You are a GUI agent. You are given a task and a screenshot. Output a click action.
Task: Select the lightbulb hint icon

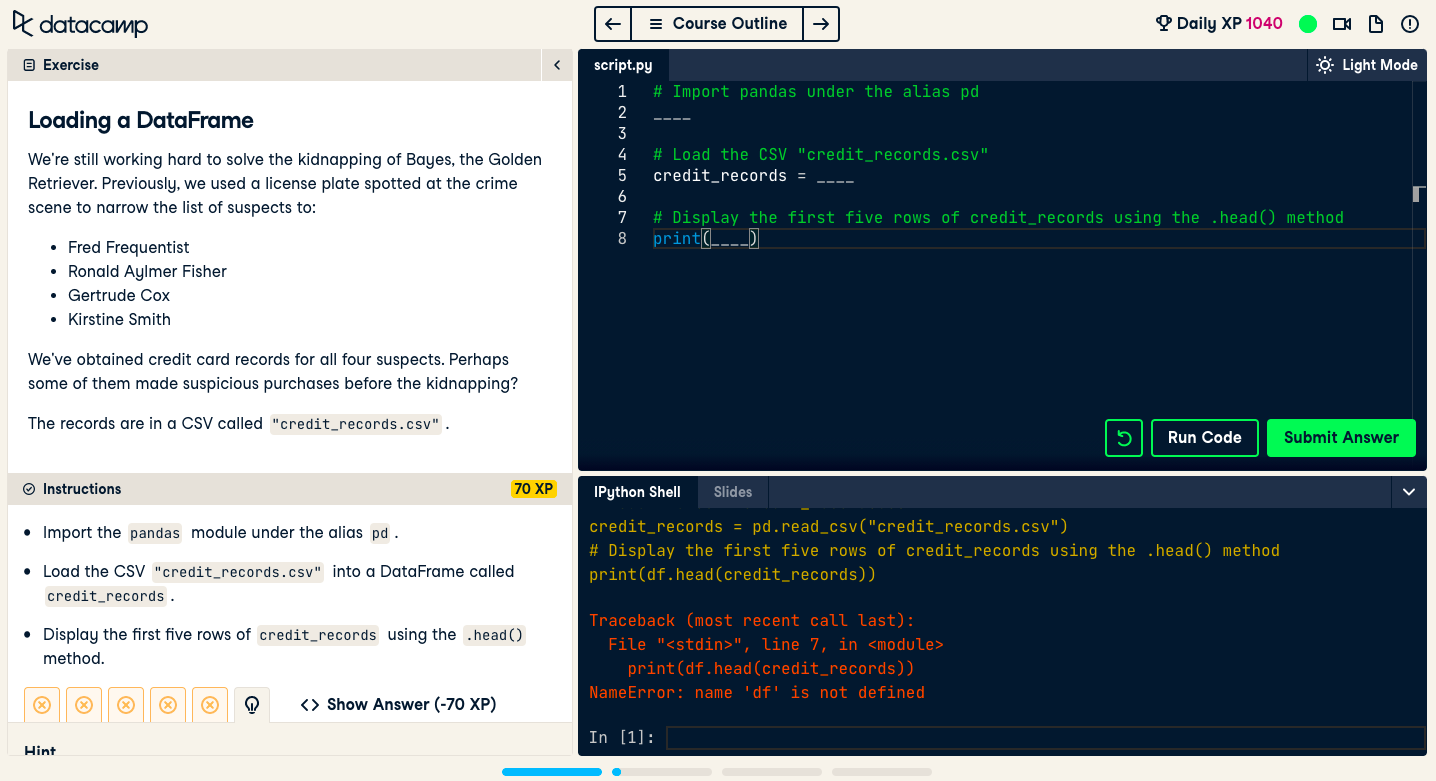pos(252,704)
